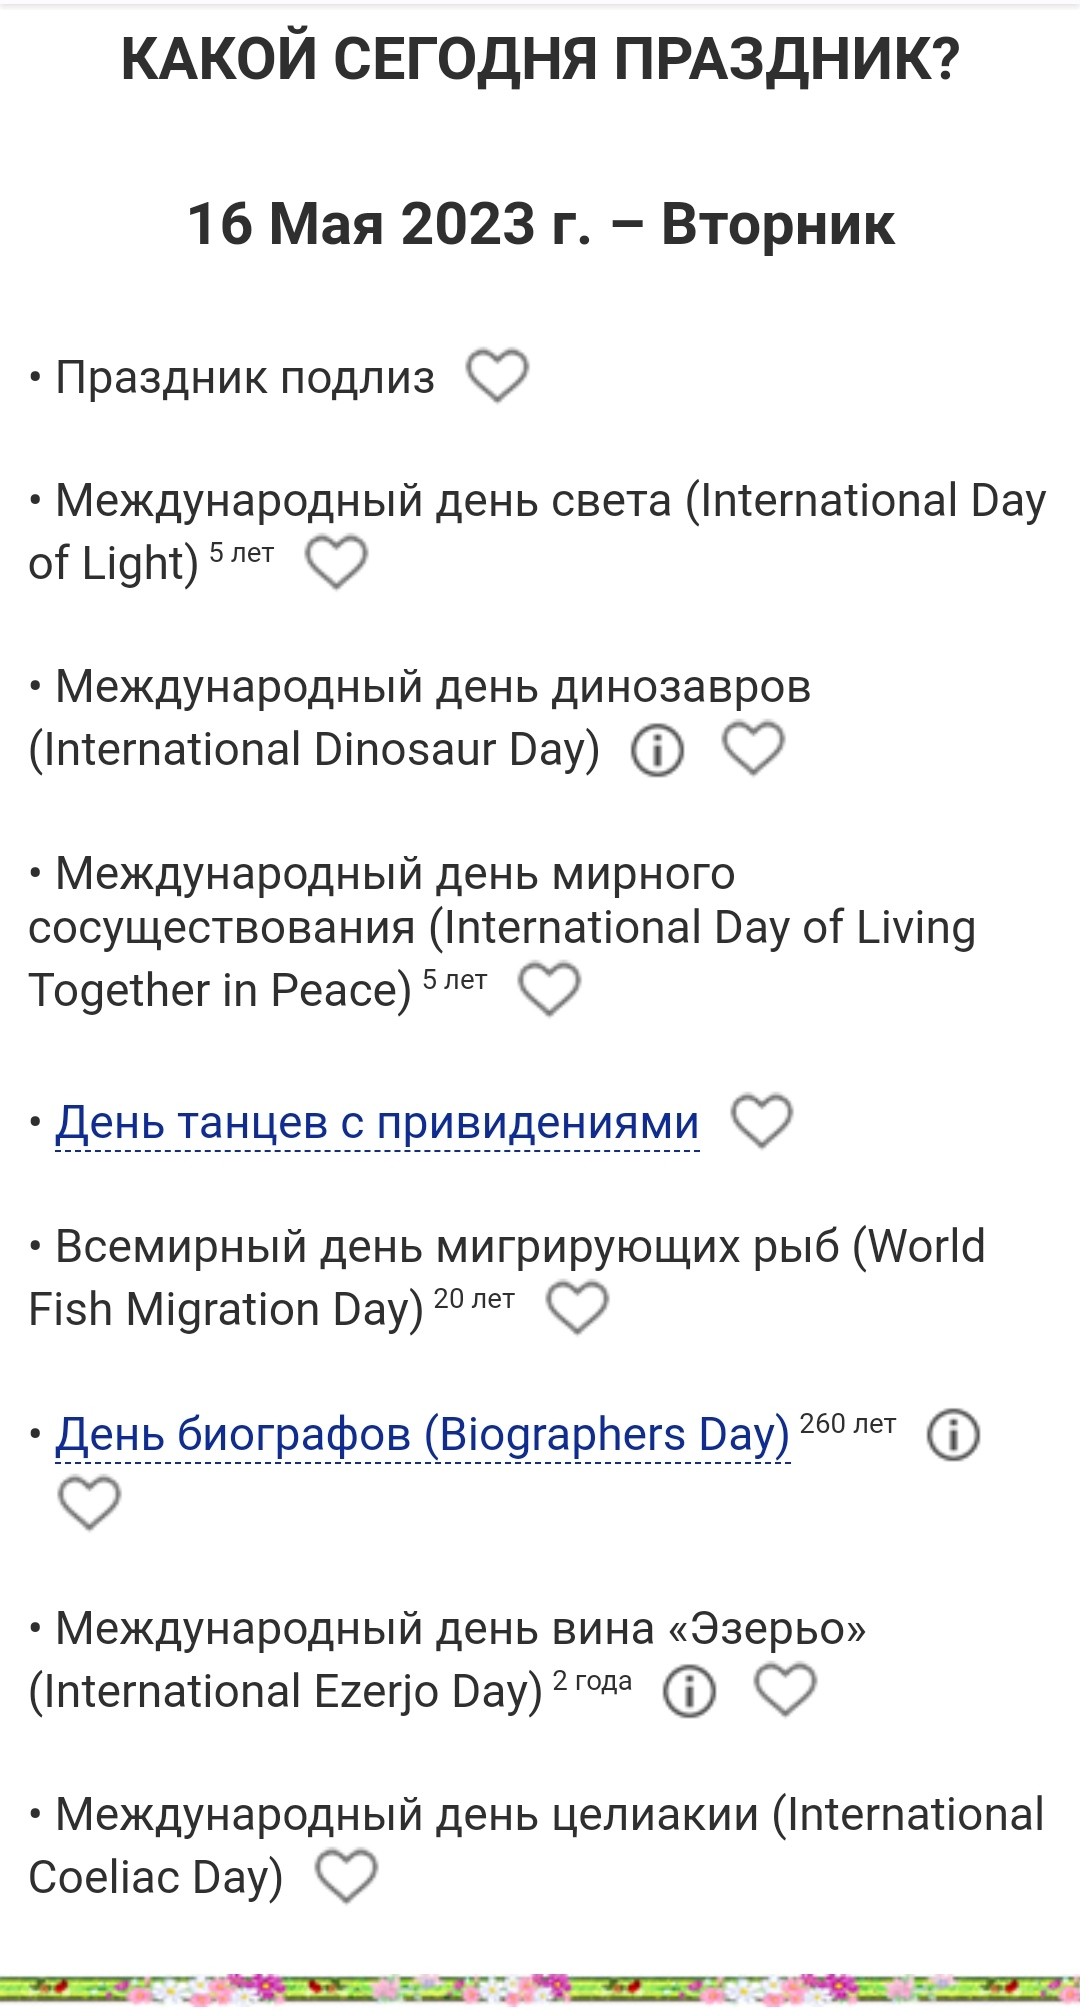Toggle heart for International Dinosaur Day
Image resolution: width=1080 pixels, height=2010 pixels.
753,749
